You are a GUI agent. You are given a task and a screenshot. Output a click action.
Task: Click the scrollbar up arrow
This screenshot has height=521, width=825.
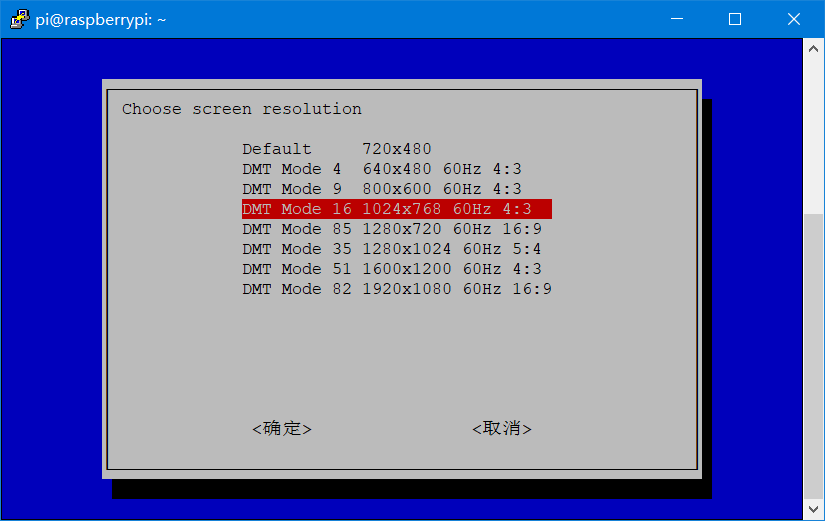pyautogui.click(x=813, y=49)
